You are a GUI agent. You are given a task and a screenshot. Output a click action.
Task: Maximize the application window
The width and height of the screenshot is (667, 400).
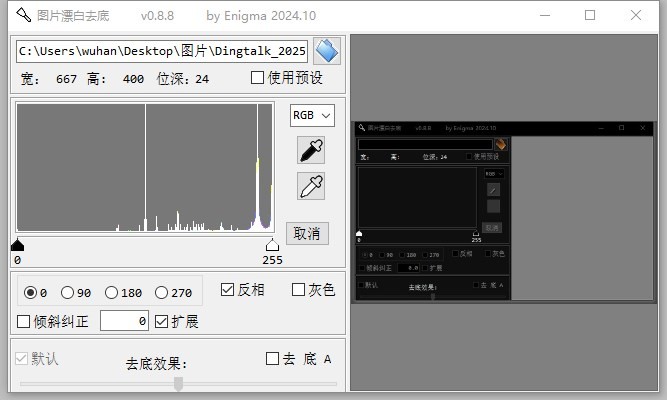(x=590, y=15)
